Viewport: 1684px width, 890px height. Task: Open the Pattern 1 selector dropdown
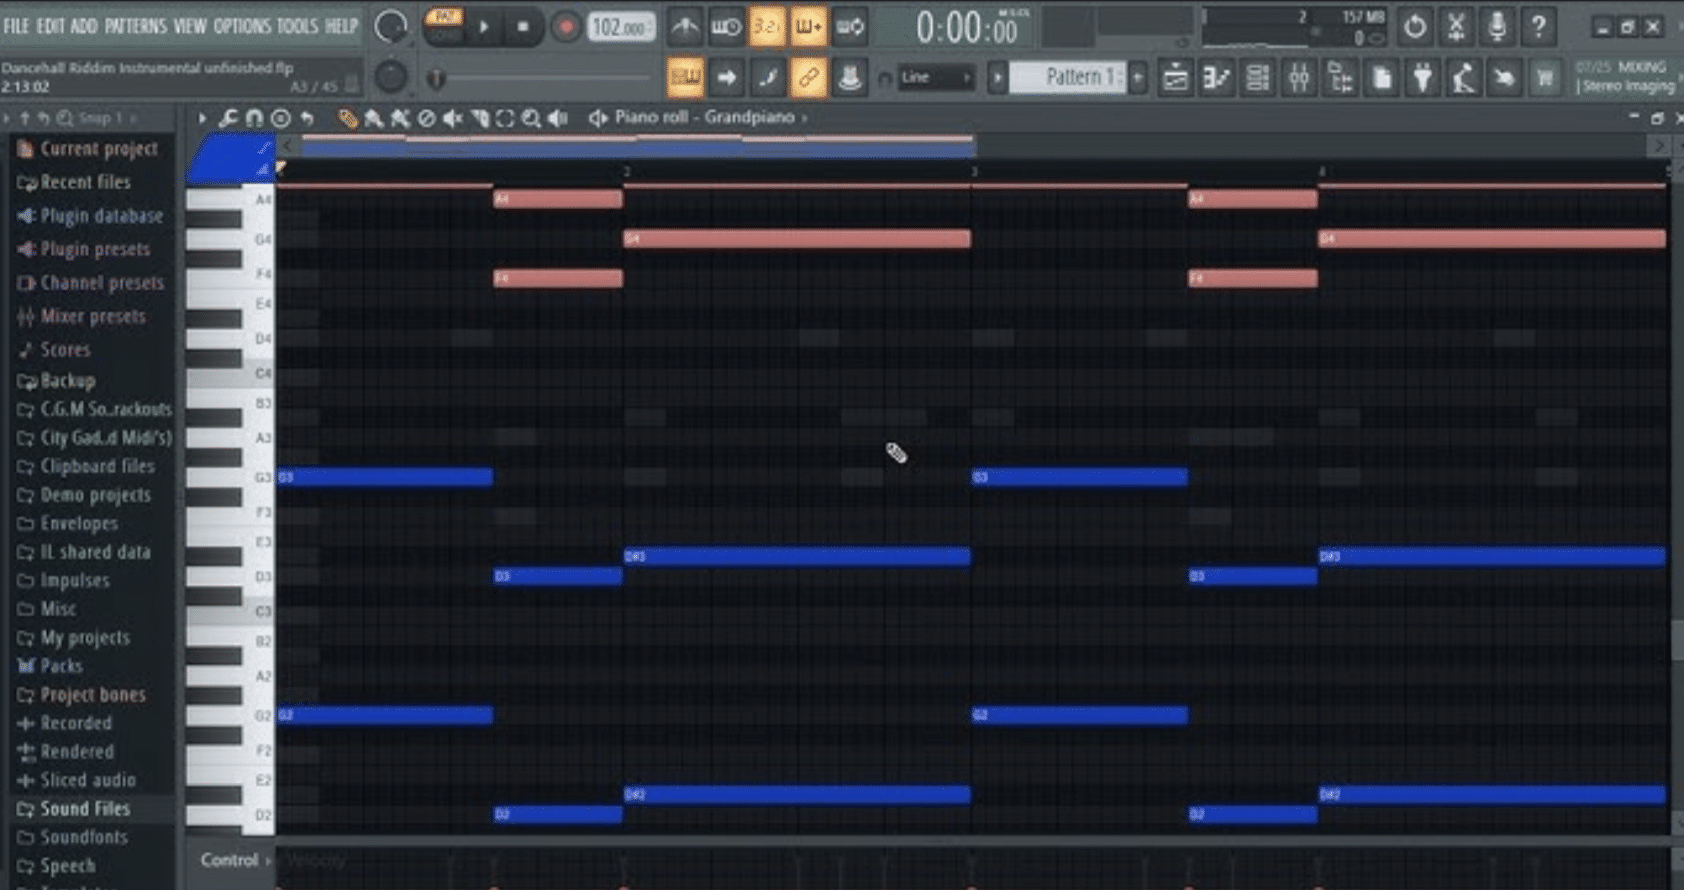coord(1068,77)
